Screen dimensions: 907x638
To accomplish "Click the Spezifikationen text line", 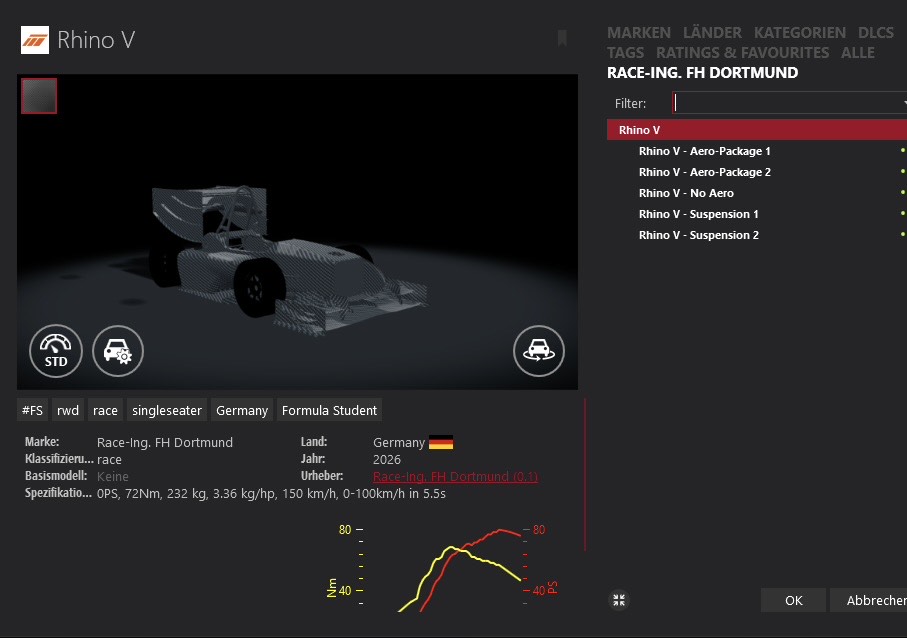I will 271,494.
